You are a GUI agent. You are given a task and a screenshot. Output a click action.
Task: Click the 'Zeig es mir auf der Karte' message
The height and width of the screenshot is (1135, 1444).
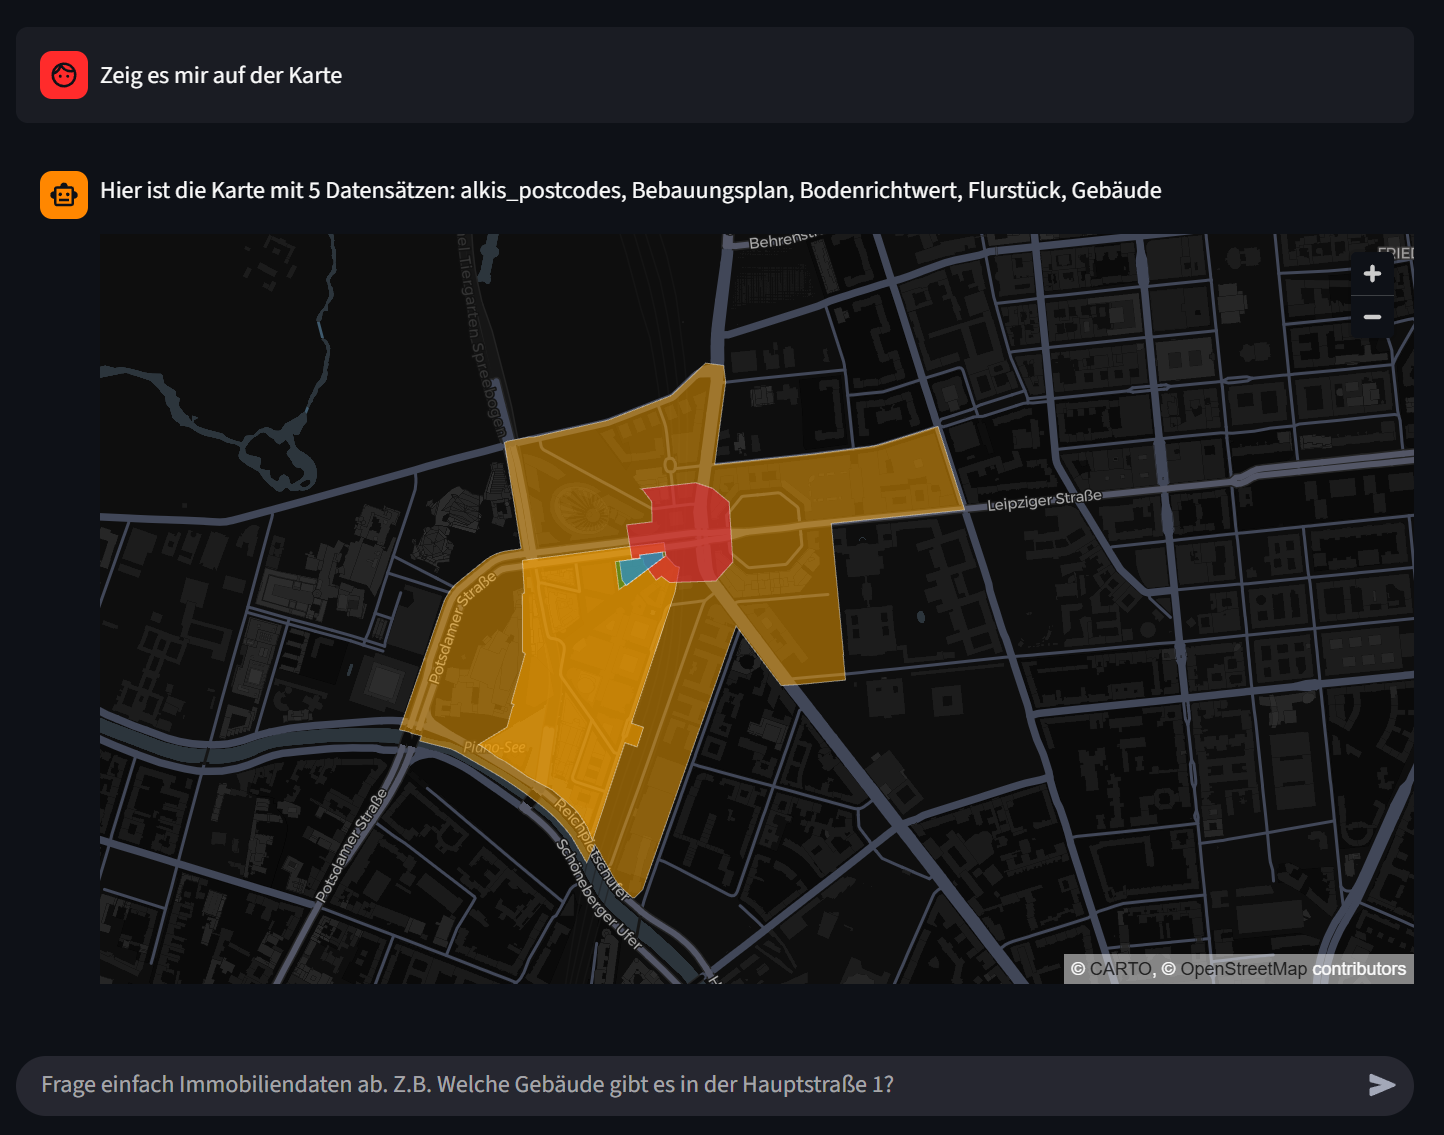pos(221,75)
